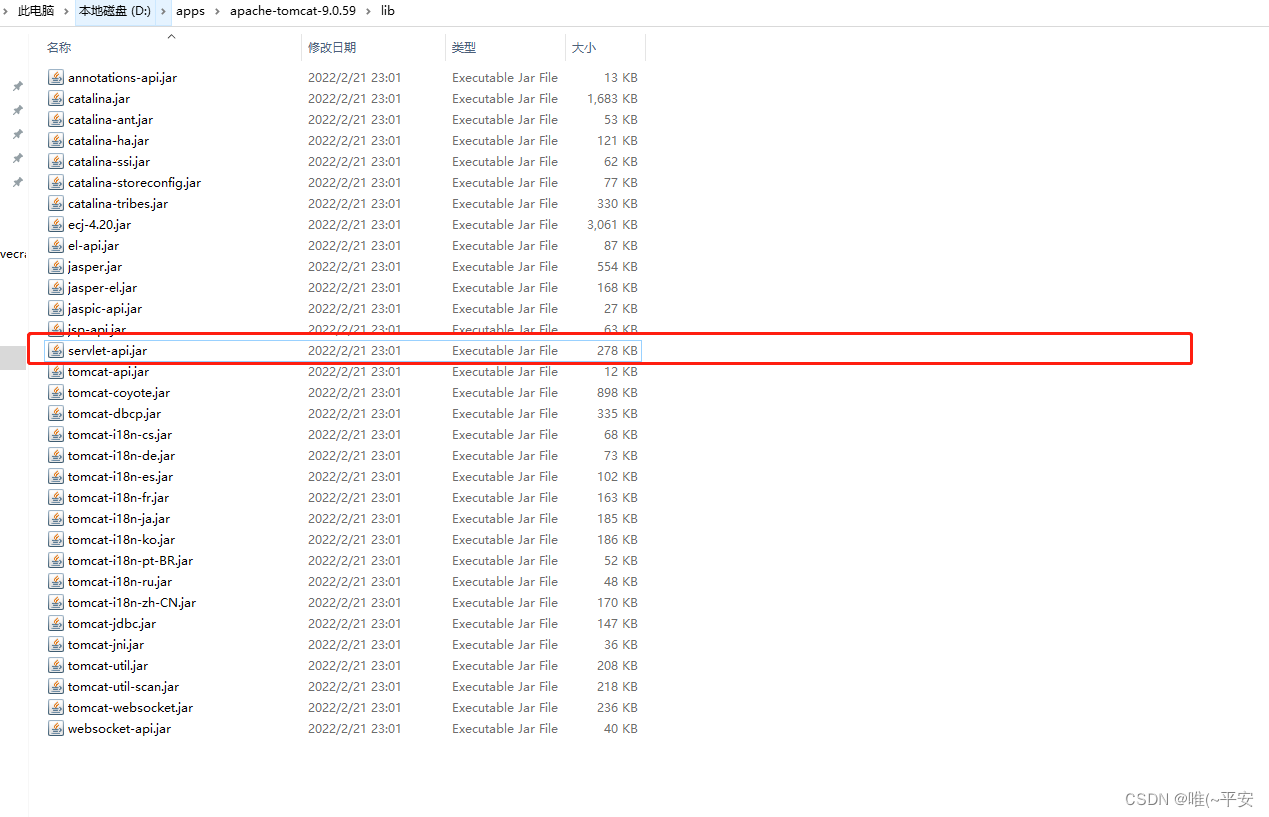Select the file name tomcat-i18n-pt-BR.jar
The width and height of the screenshot is (1269, 817).
pos(130,561)
